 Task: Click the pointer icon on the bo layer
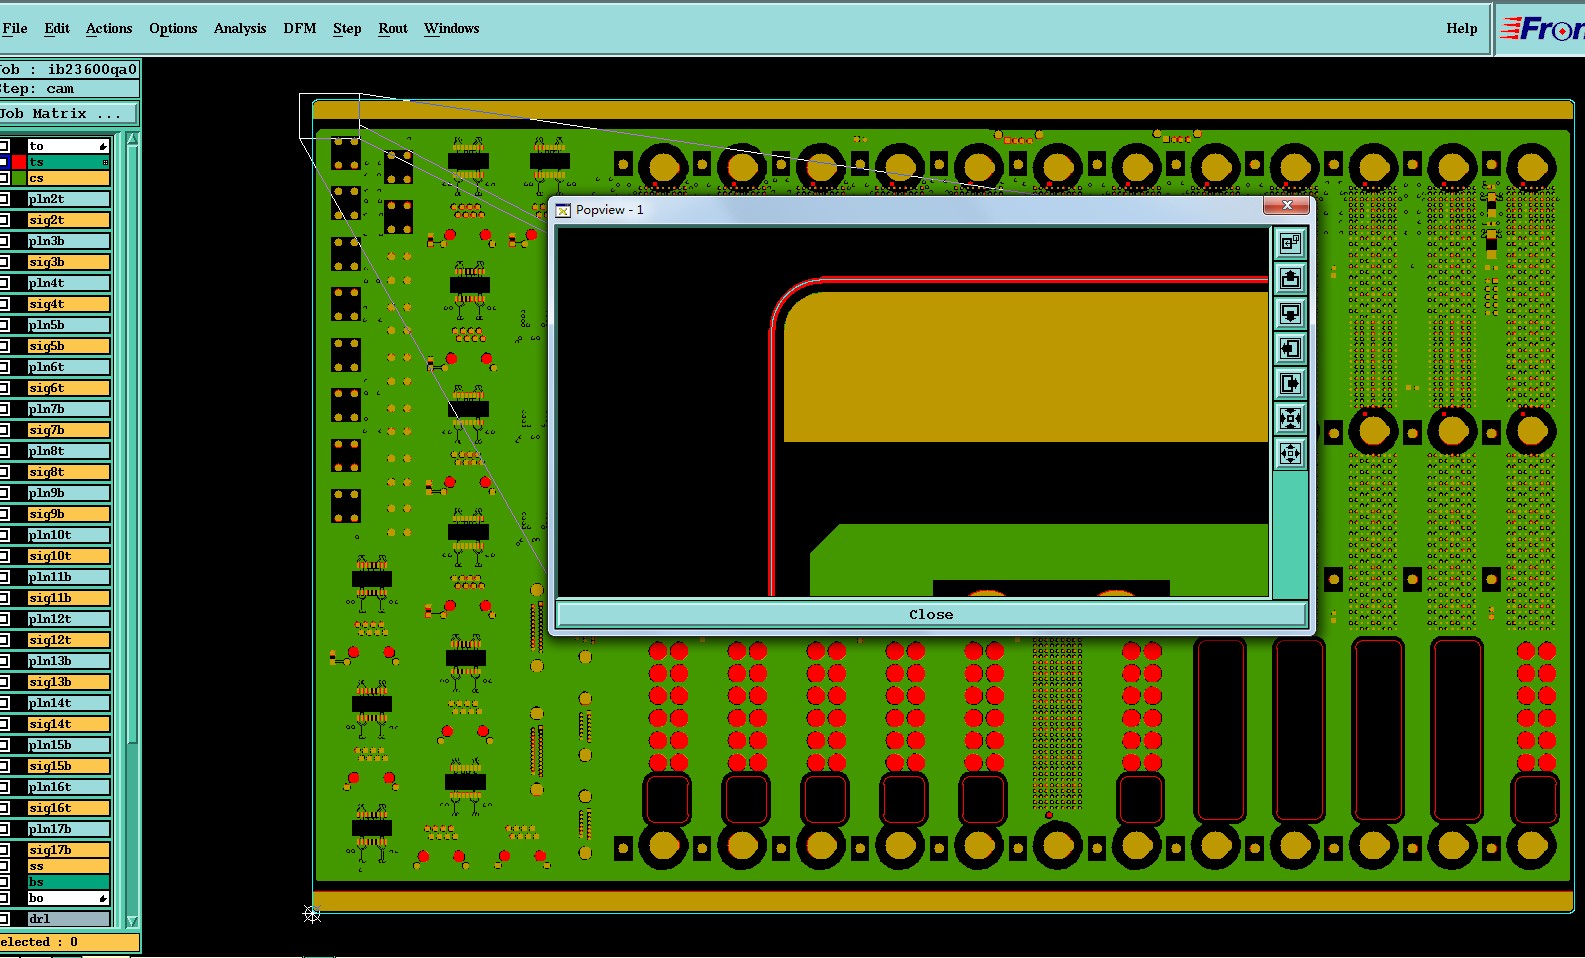[103, 898]
